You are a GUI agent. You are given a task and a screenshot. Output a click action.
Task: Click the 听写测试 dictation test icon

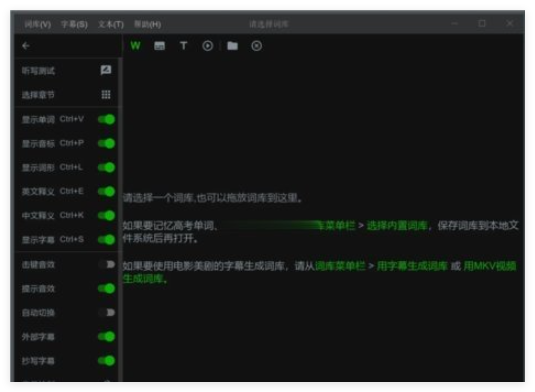(x=106, y=70)
